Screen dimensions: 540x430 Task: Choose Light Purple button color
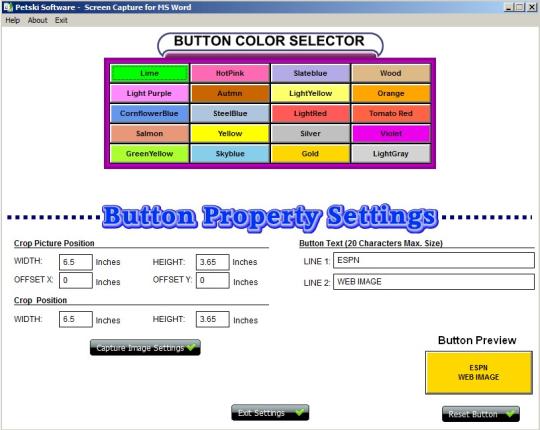coord(149,93)
